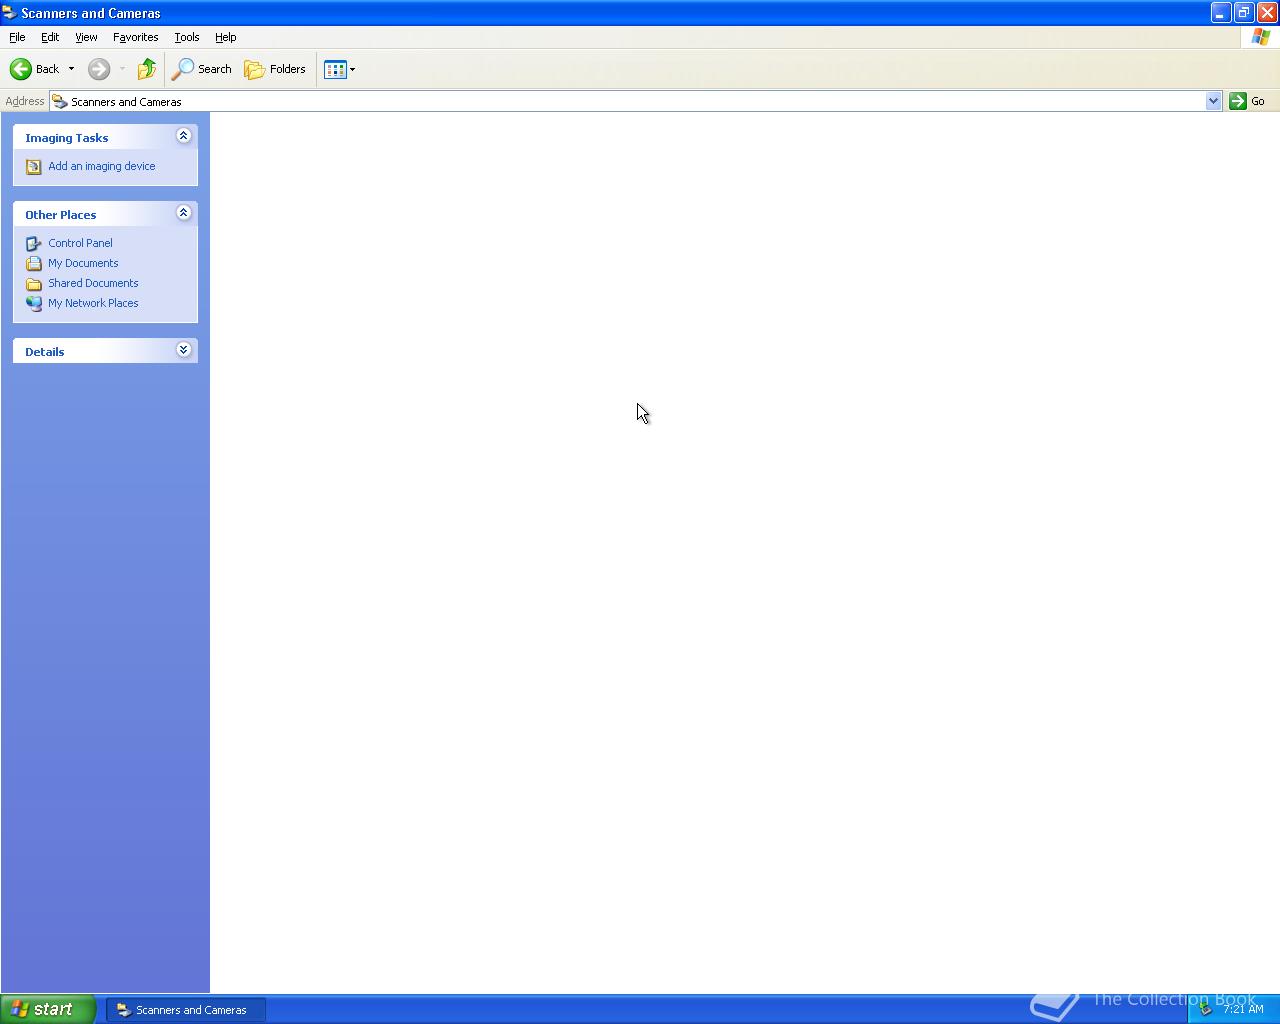The image size is (1280, 1024).
Task: Click the My Network Places icon
Action: pyautogui.click(x=34, y=303)
